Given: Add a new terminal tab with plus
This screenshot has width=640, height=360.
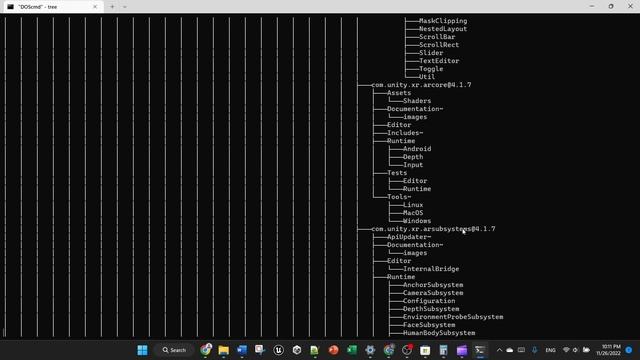Looking at the screenshot, I should tap(112, 7).
